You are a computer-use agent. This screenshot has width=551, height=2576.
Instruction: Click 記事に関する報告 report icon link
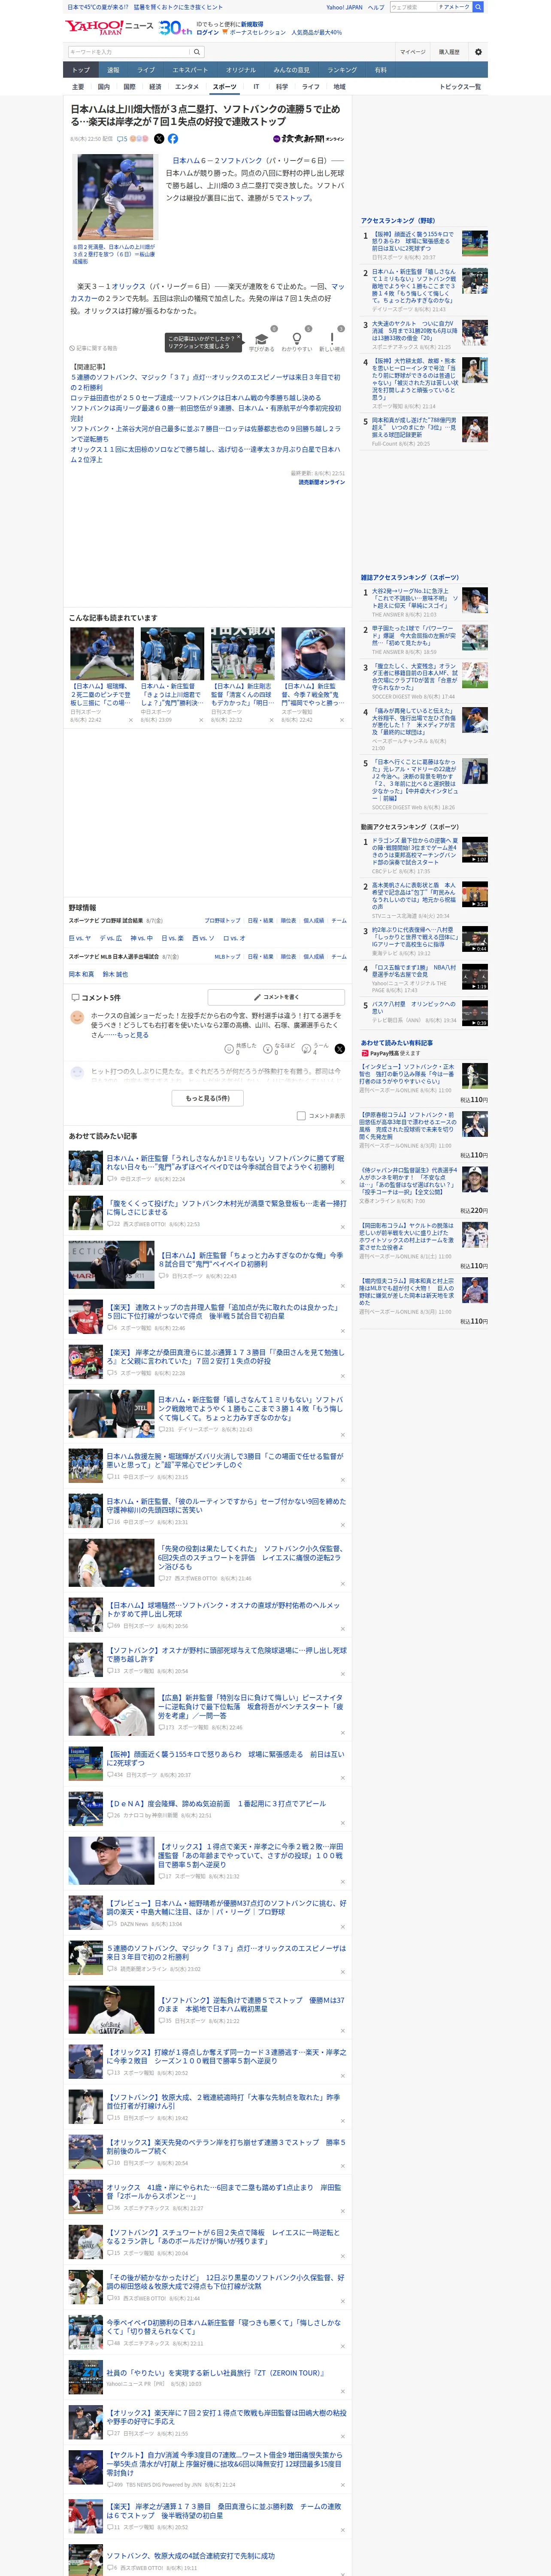pyautogui.click(x=94, y=348)
